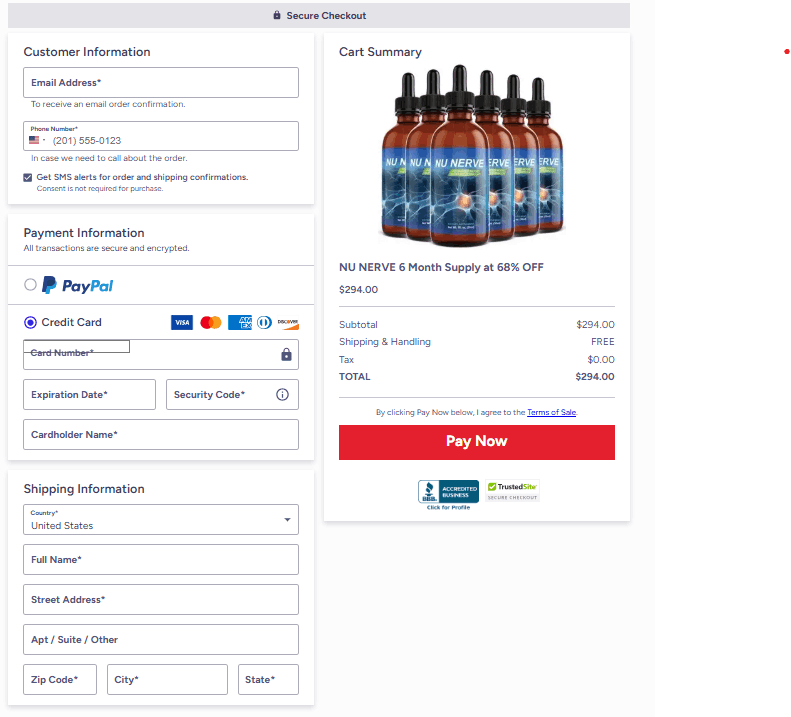This screenshot has width=791, height=717.
Task: Click the State field
Action: (268, 680)
